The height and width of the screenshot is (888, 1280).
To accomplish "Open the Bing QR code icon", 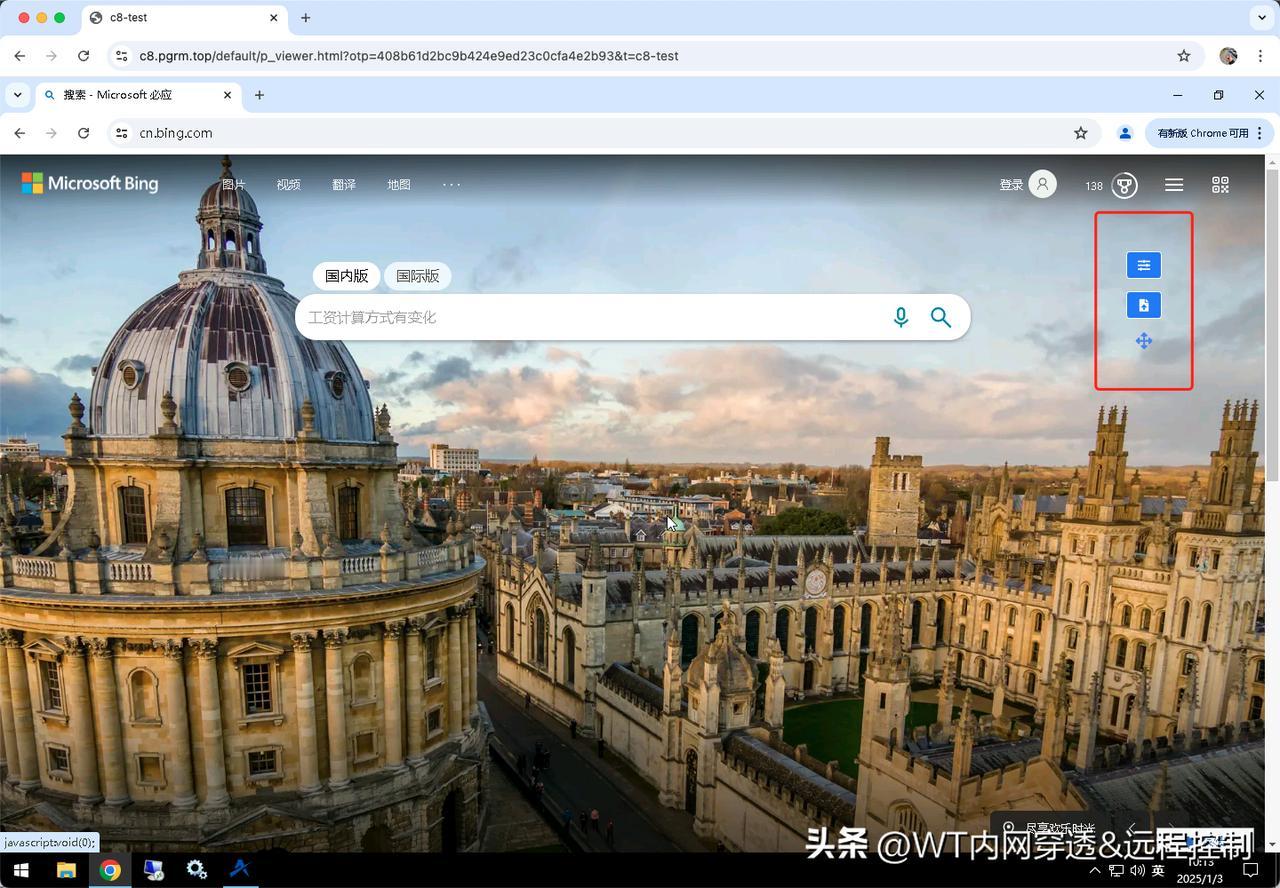I will pos(1220,185).
